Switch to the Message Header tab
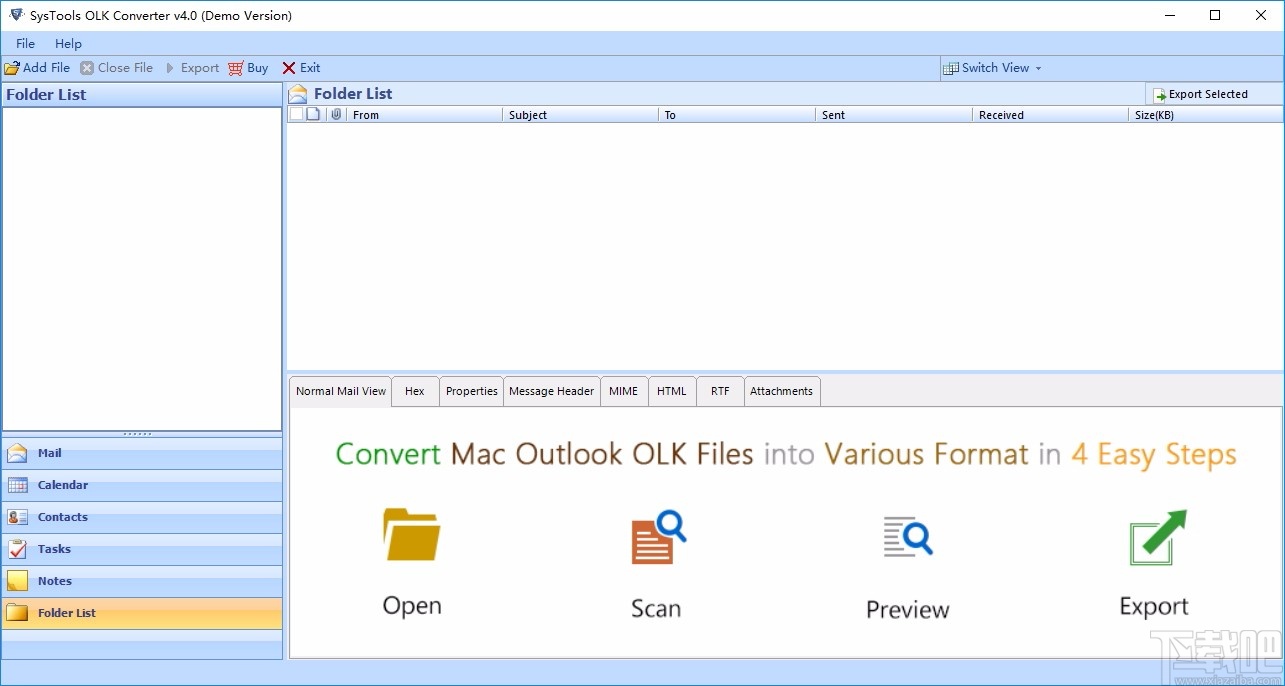The image size is (1285, 686). tap(551, 391)
